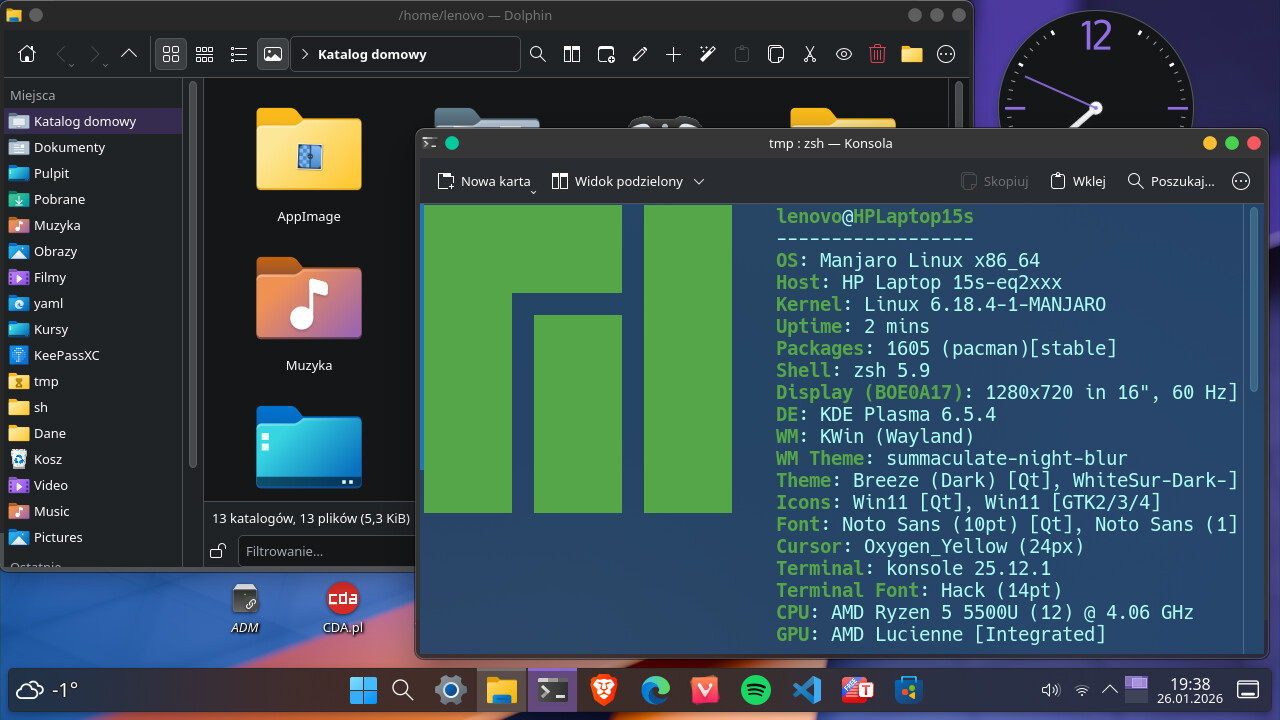Expand the system tray hidden icons arrow
Viewport: 1280px width, 720px height.
tap(1109, 689)
